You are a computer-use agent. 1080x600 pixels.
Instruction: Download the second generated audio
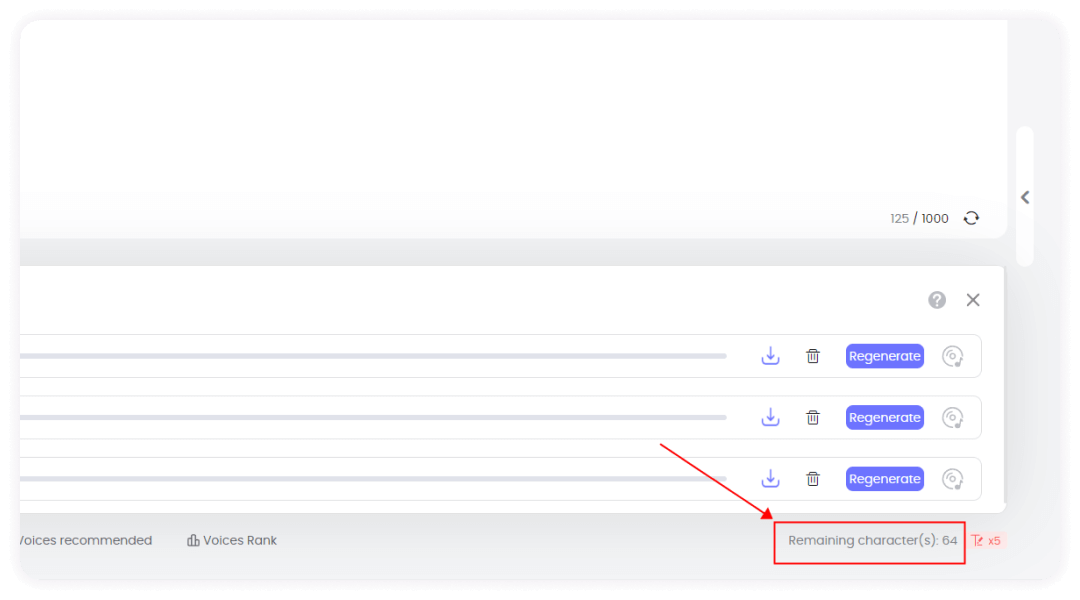[770, 418]
